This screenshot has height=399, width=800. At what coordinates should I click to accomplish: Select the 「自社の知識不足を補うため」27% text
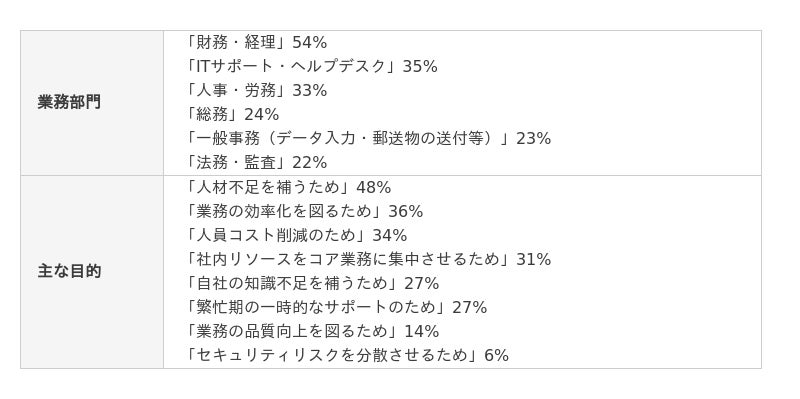click(x=312, y=284)
